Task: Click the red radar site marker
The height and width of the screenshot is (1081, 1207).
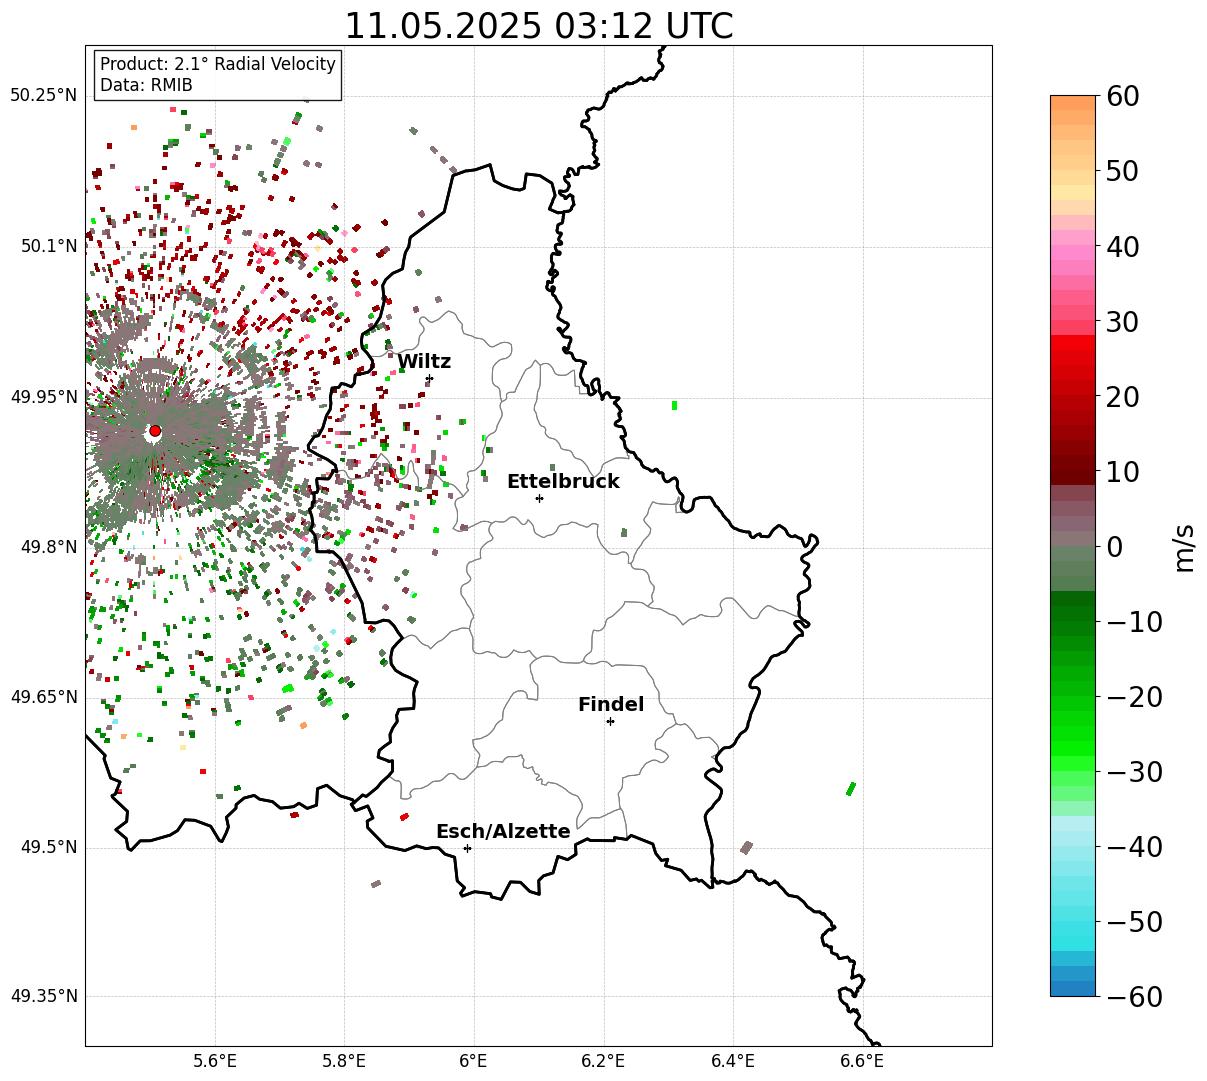Action: pos(155,431)
